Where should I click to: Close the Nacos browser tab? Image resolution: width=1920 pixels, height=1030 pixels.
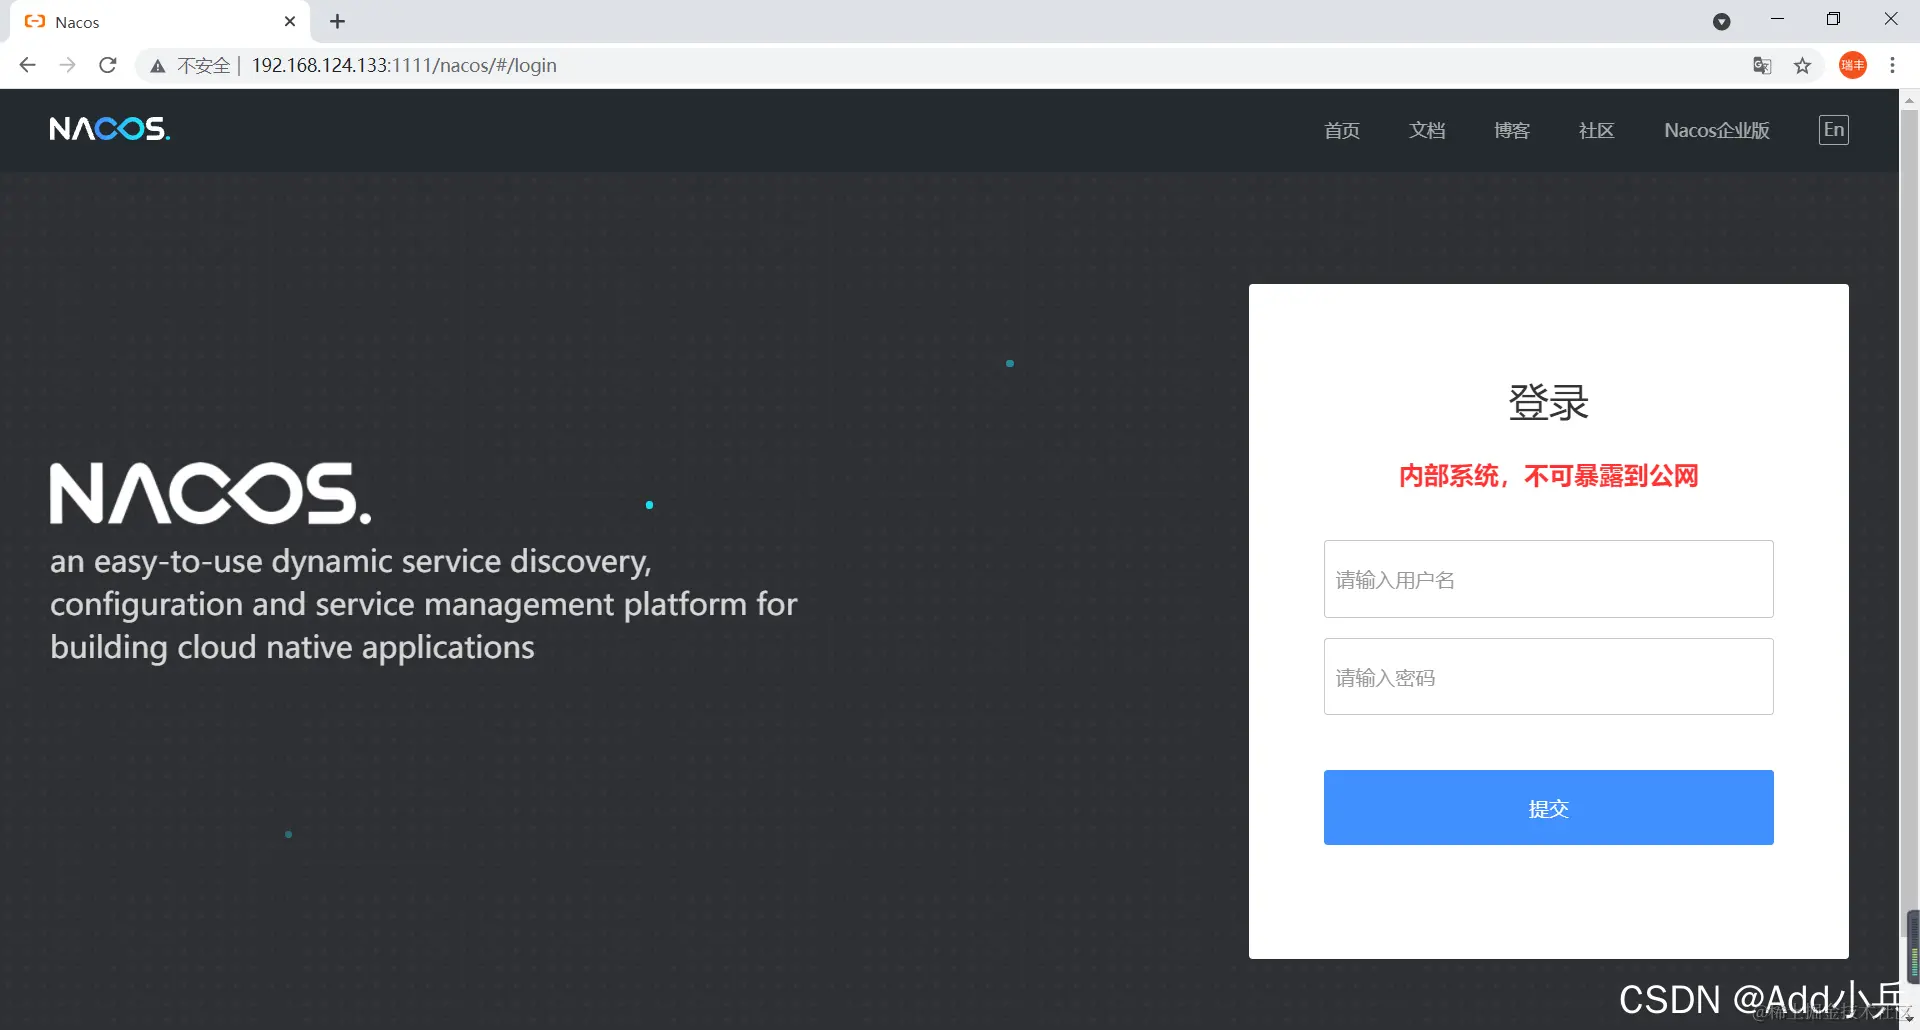290,21
